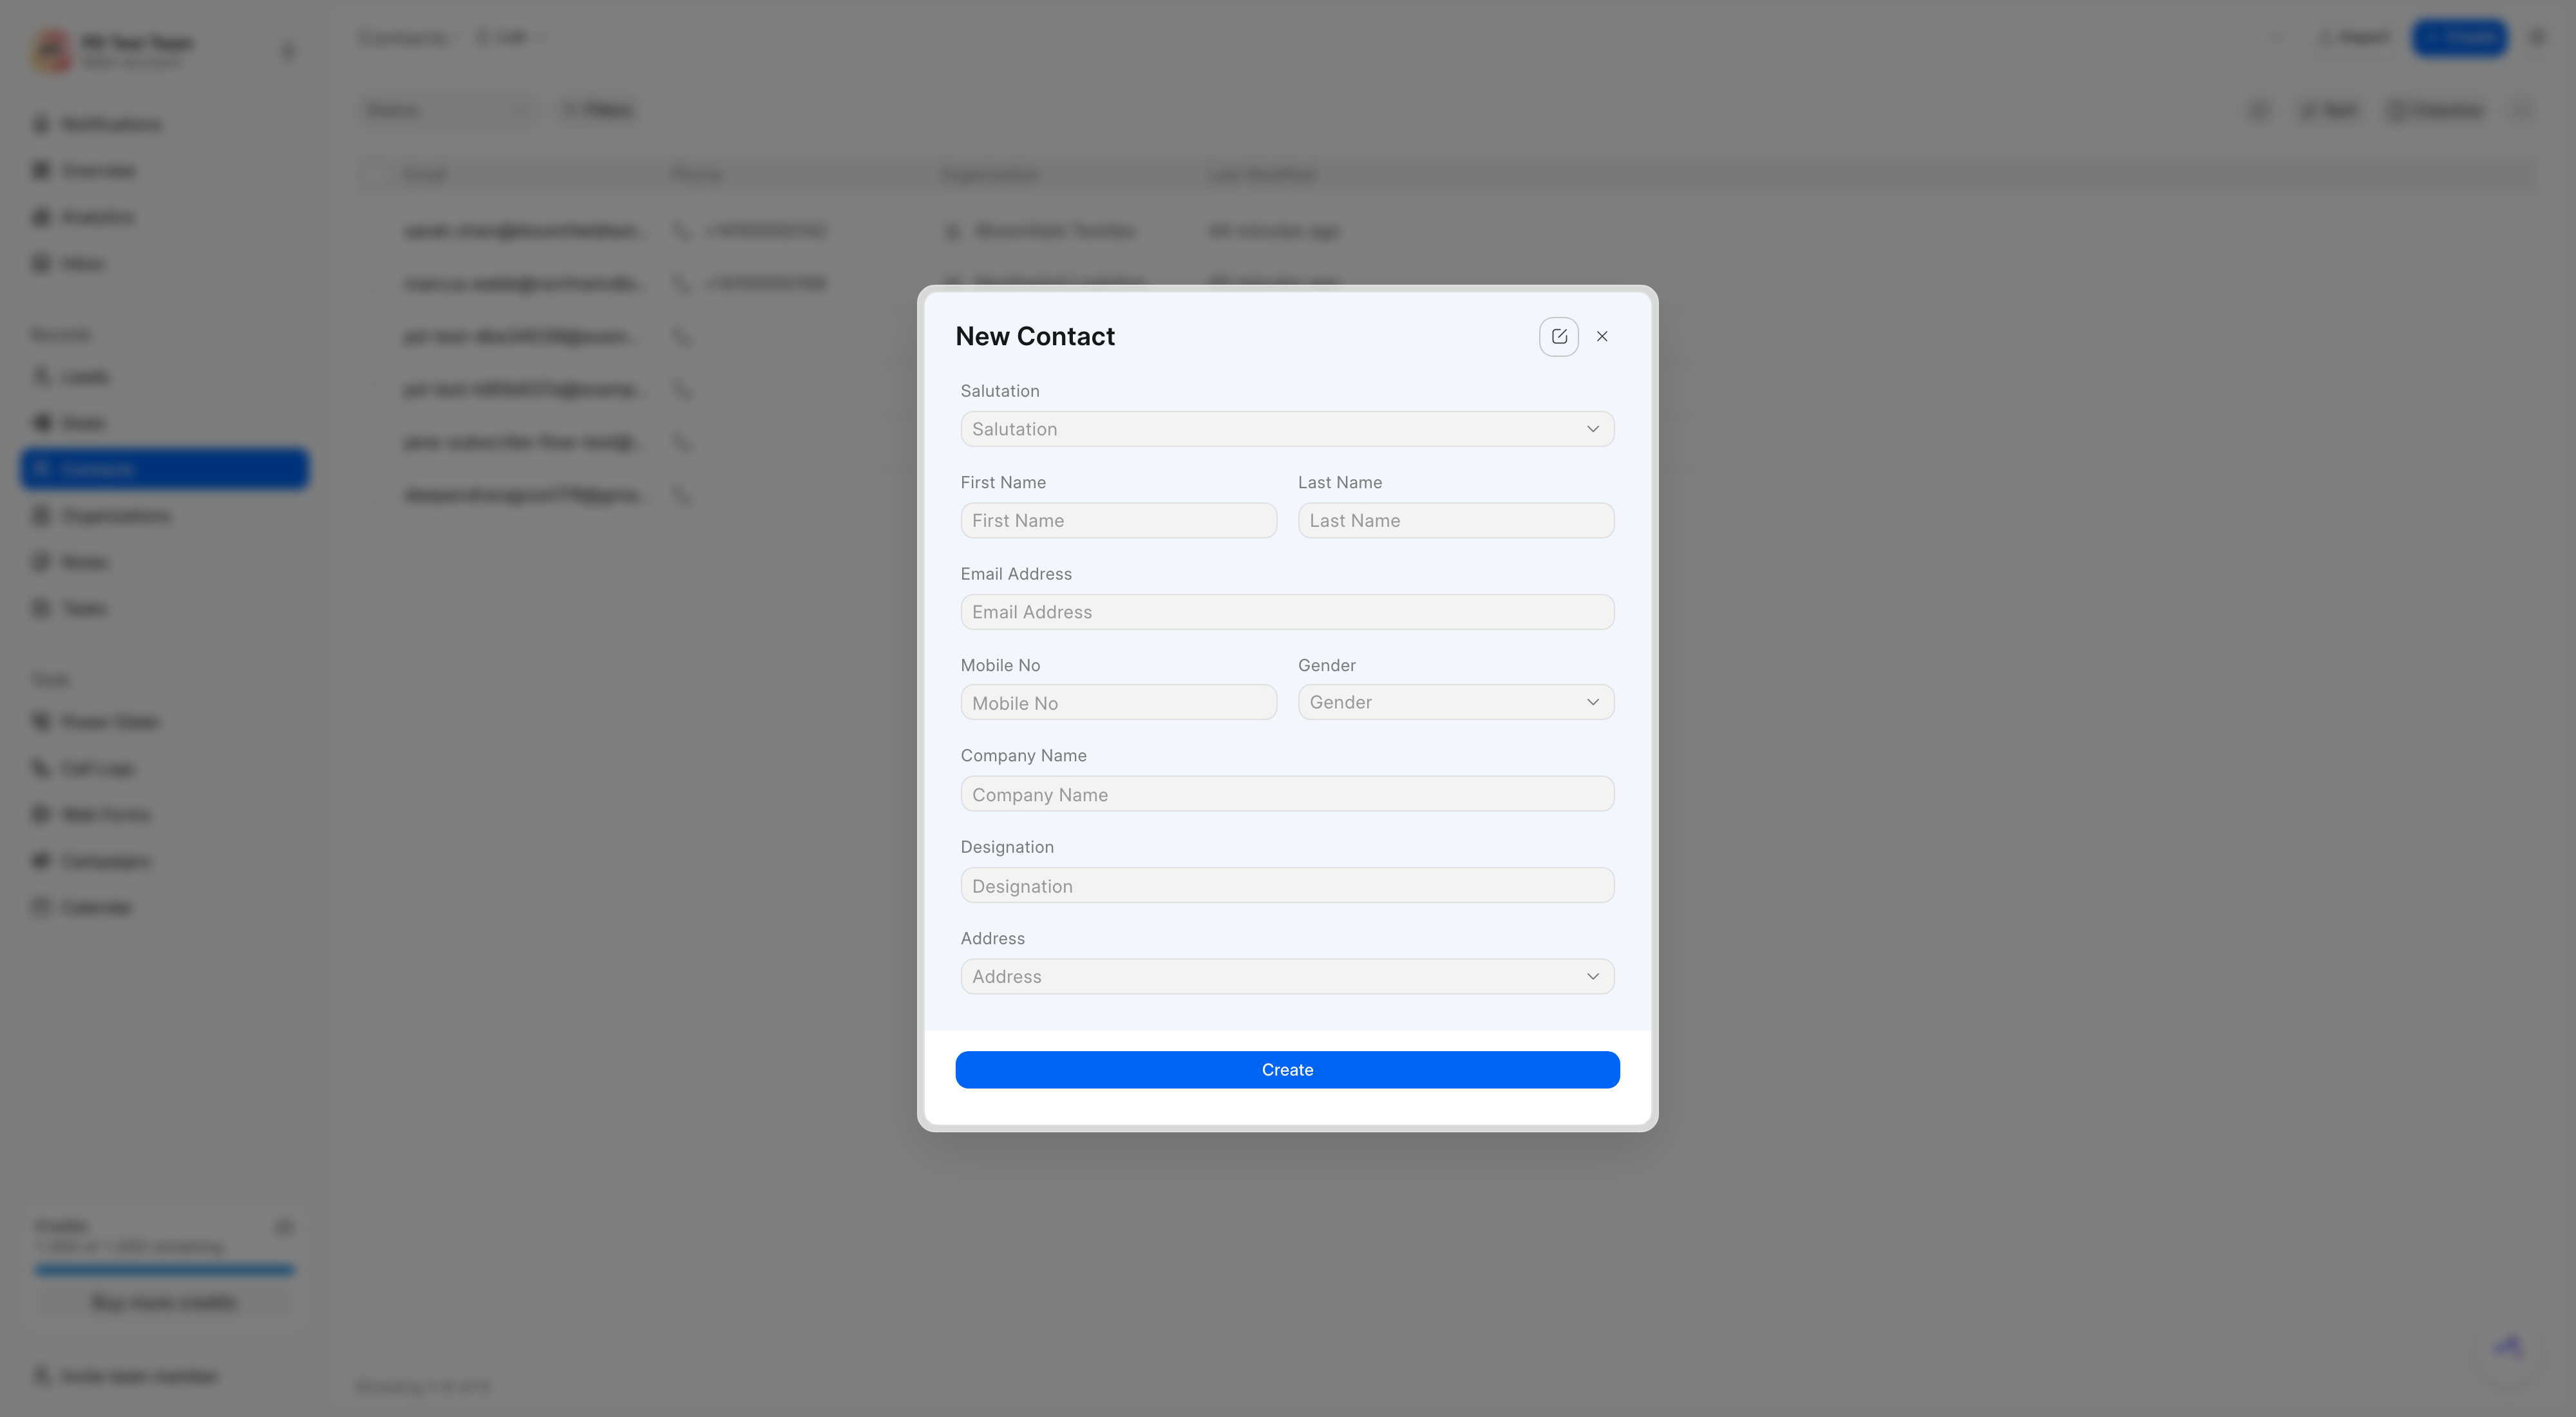Viewport: 2576px width, 1417px height.
Task: Select the Mobile No input
Action: 1118,702
